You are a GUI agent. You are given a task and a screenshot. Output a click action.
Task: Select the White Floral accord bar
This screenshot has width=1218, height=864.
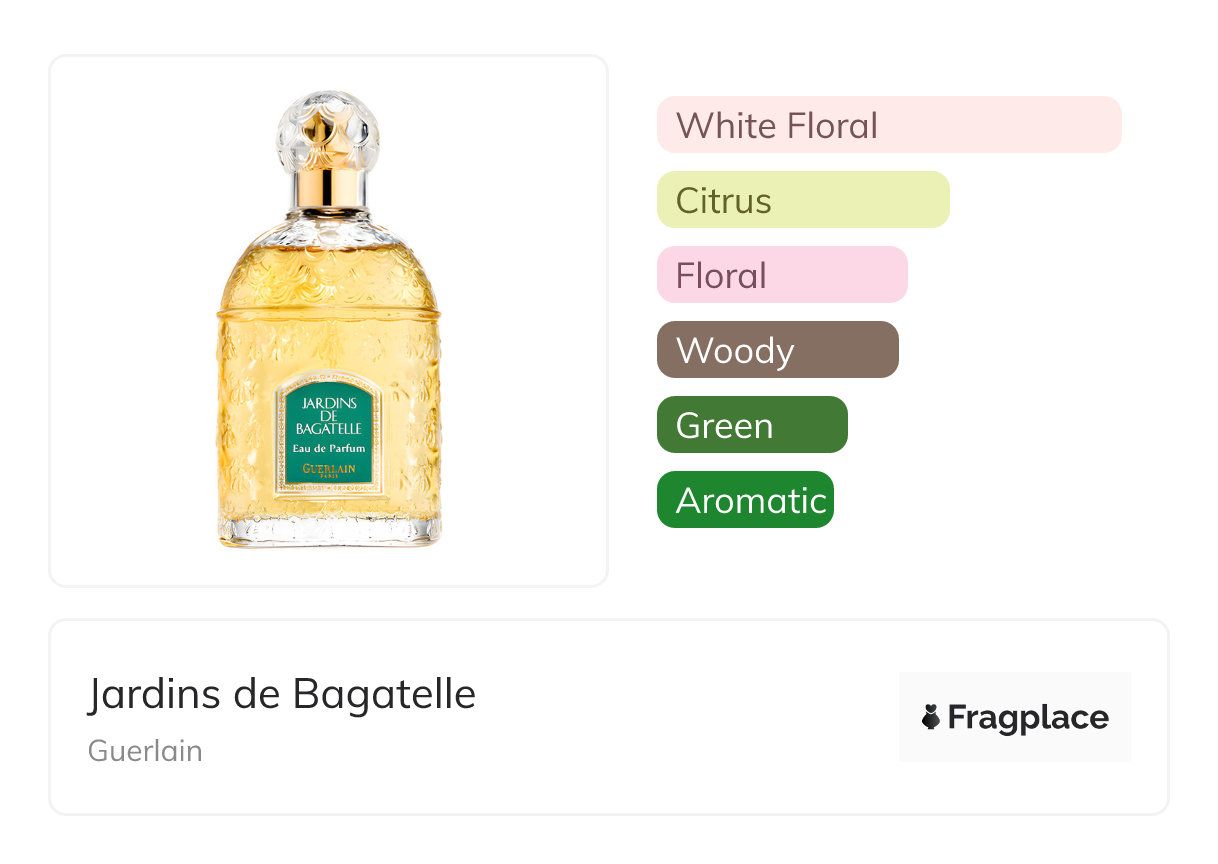(x=888, y=125)
